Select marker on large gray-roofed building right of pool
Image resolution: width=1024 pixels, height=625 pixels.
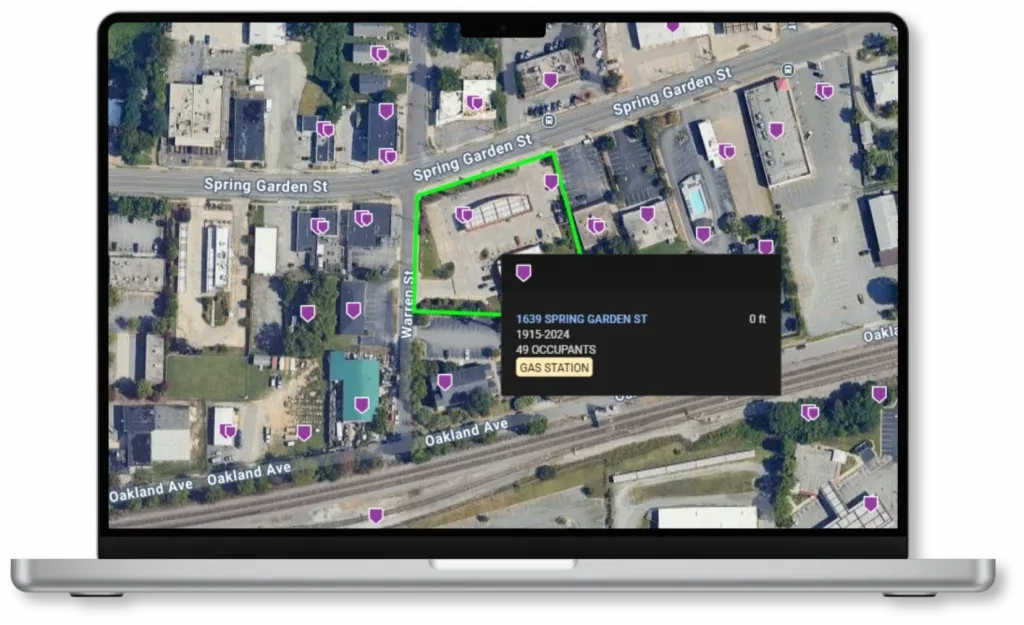pyautogui.click(x=776, y=130)
